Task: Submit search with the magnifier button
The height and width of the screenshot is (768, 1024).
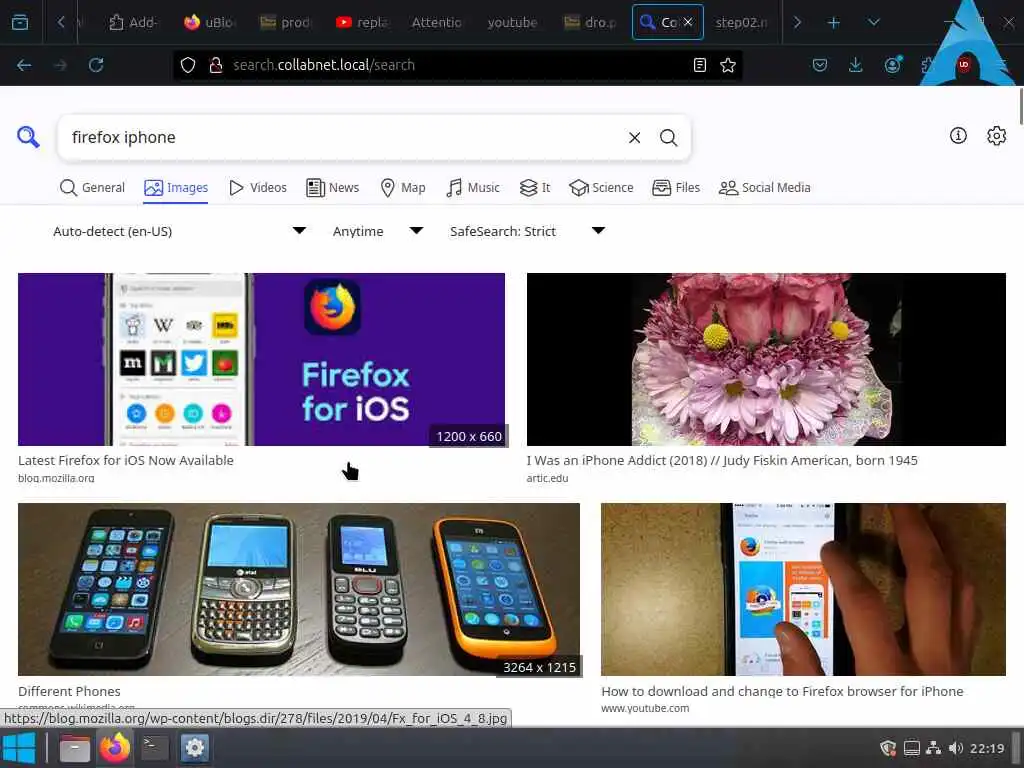Action: click(668, 138)
